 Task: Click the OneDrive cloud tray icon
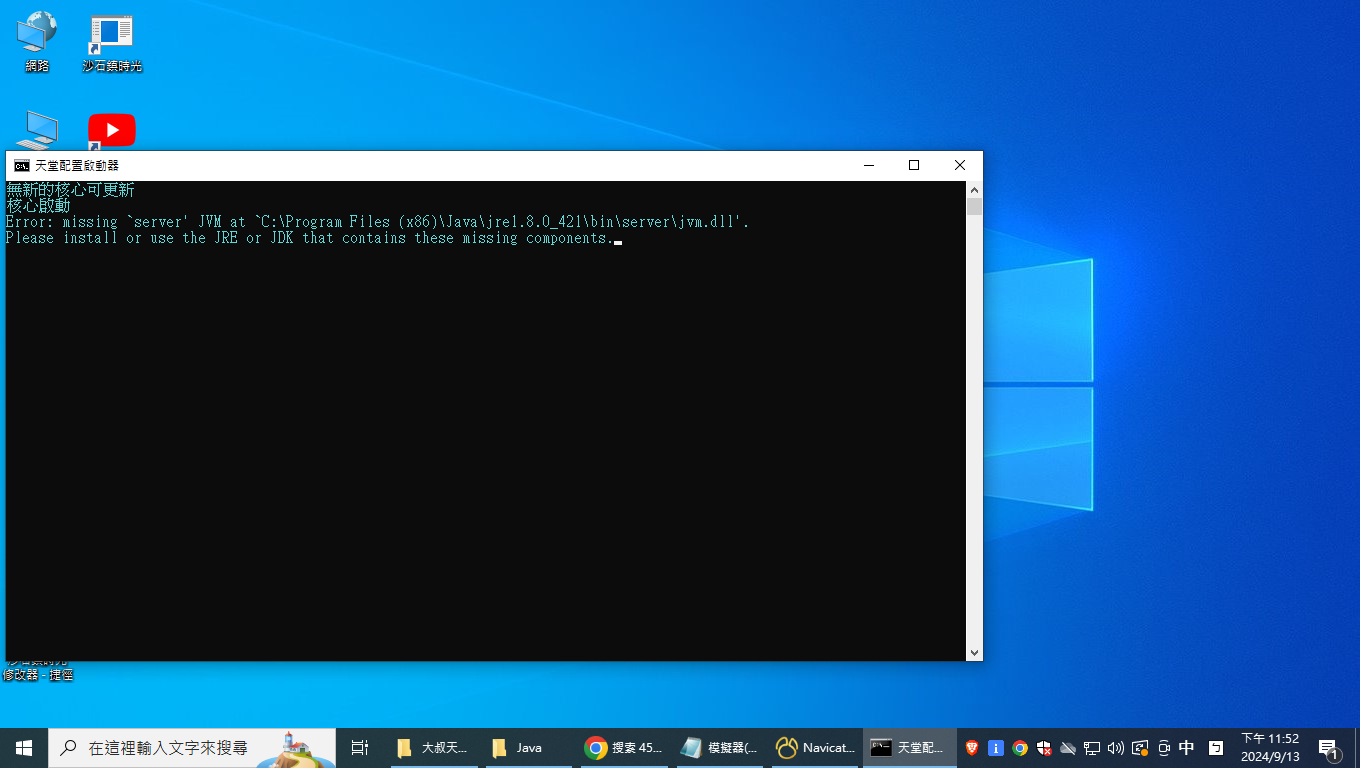tap(1068, 748)
